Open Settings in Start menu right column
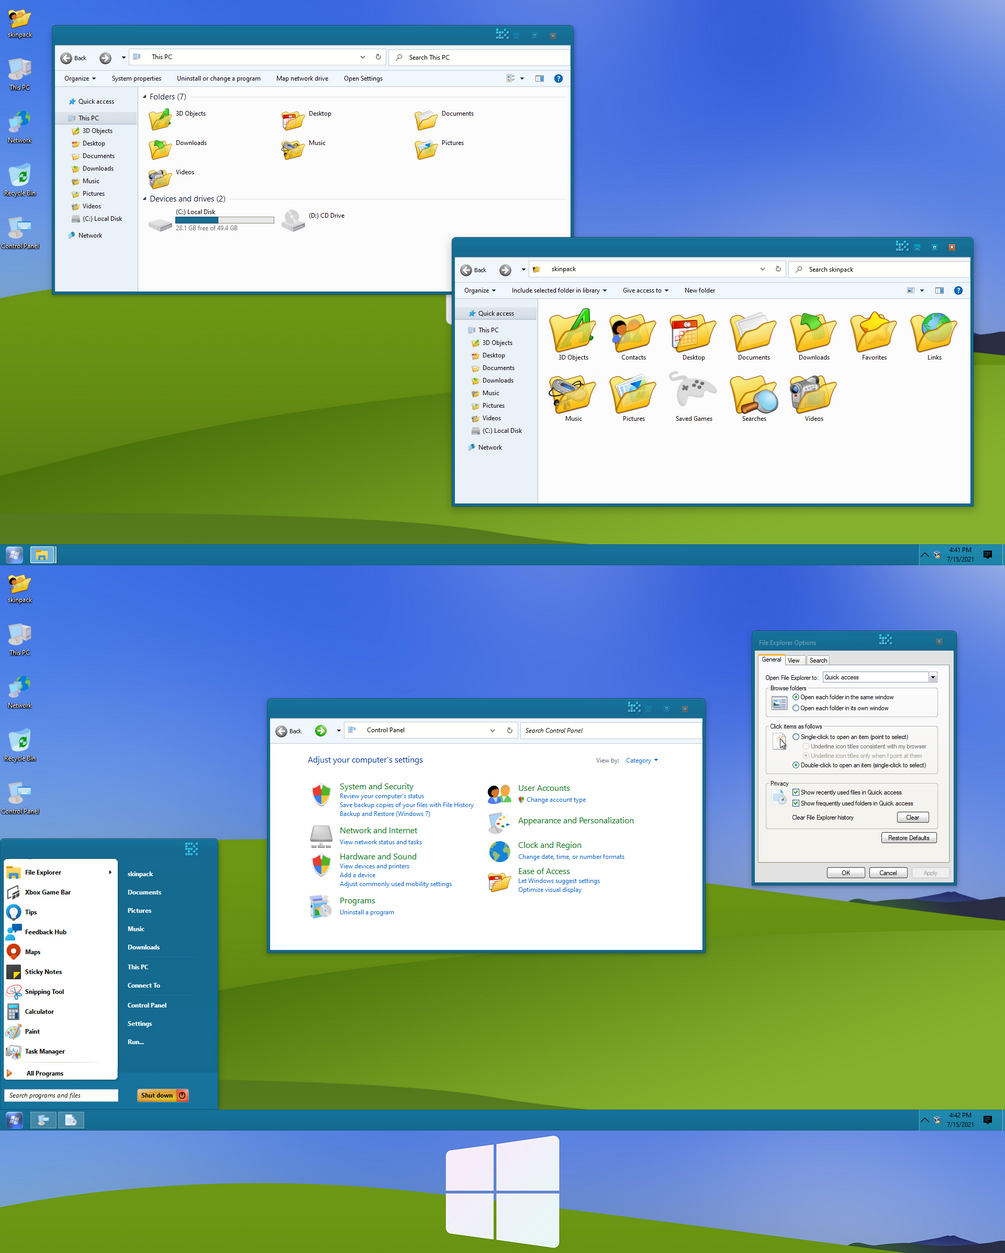 point(140,1024)
